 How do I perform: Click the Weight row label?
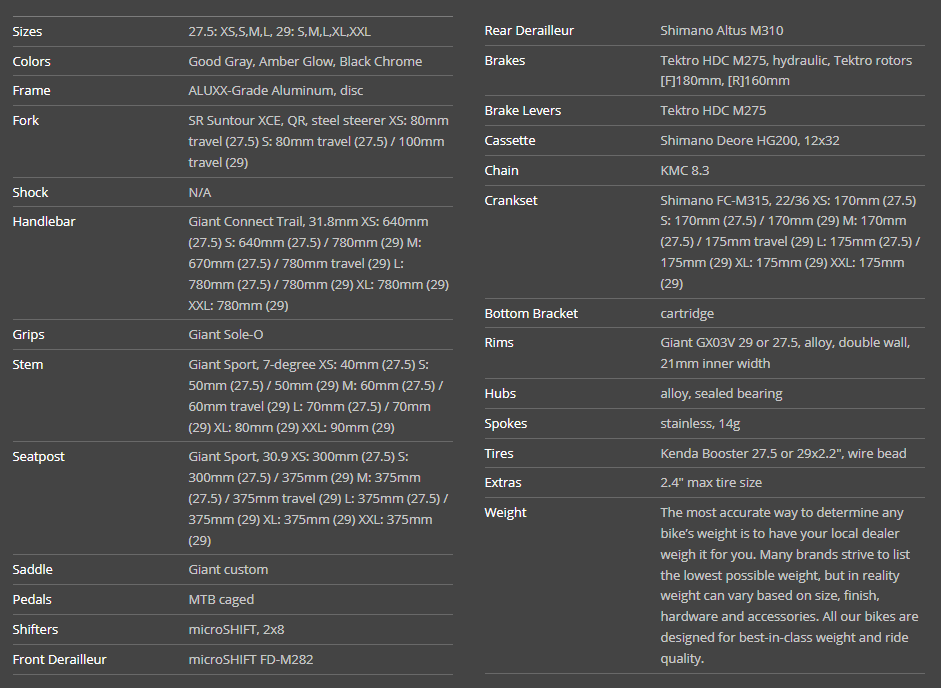coord(506,512)
